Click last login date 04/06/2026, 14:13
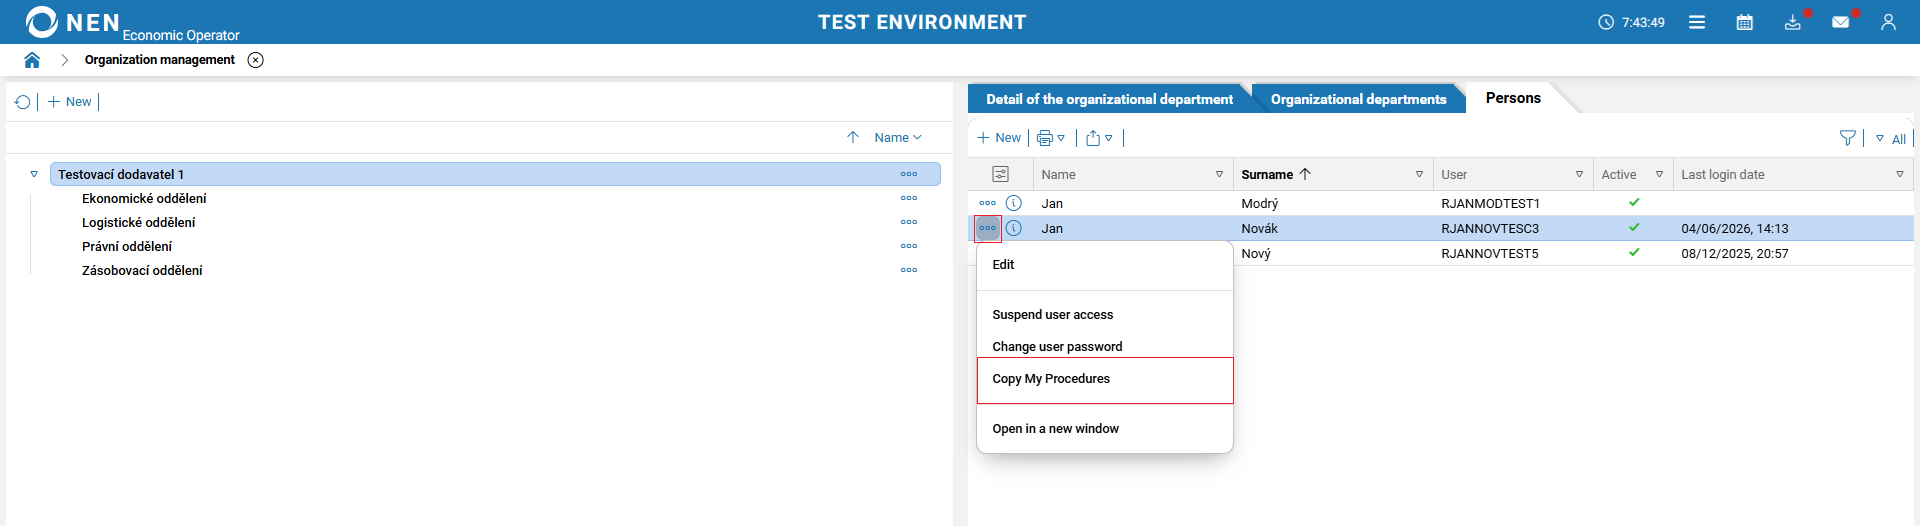 (1734, 228)
